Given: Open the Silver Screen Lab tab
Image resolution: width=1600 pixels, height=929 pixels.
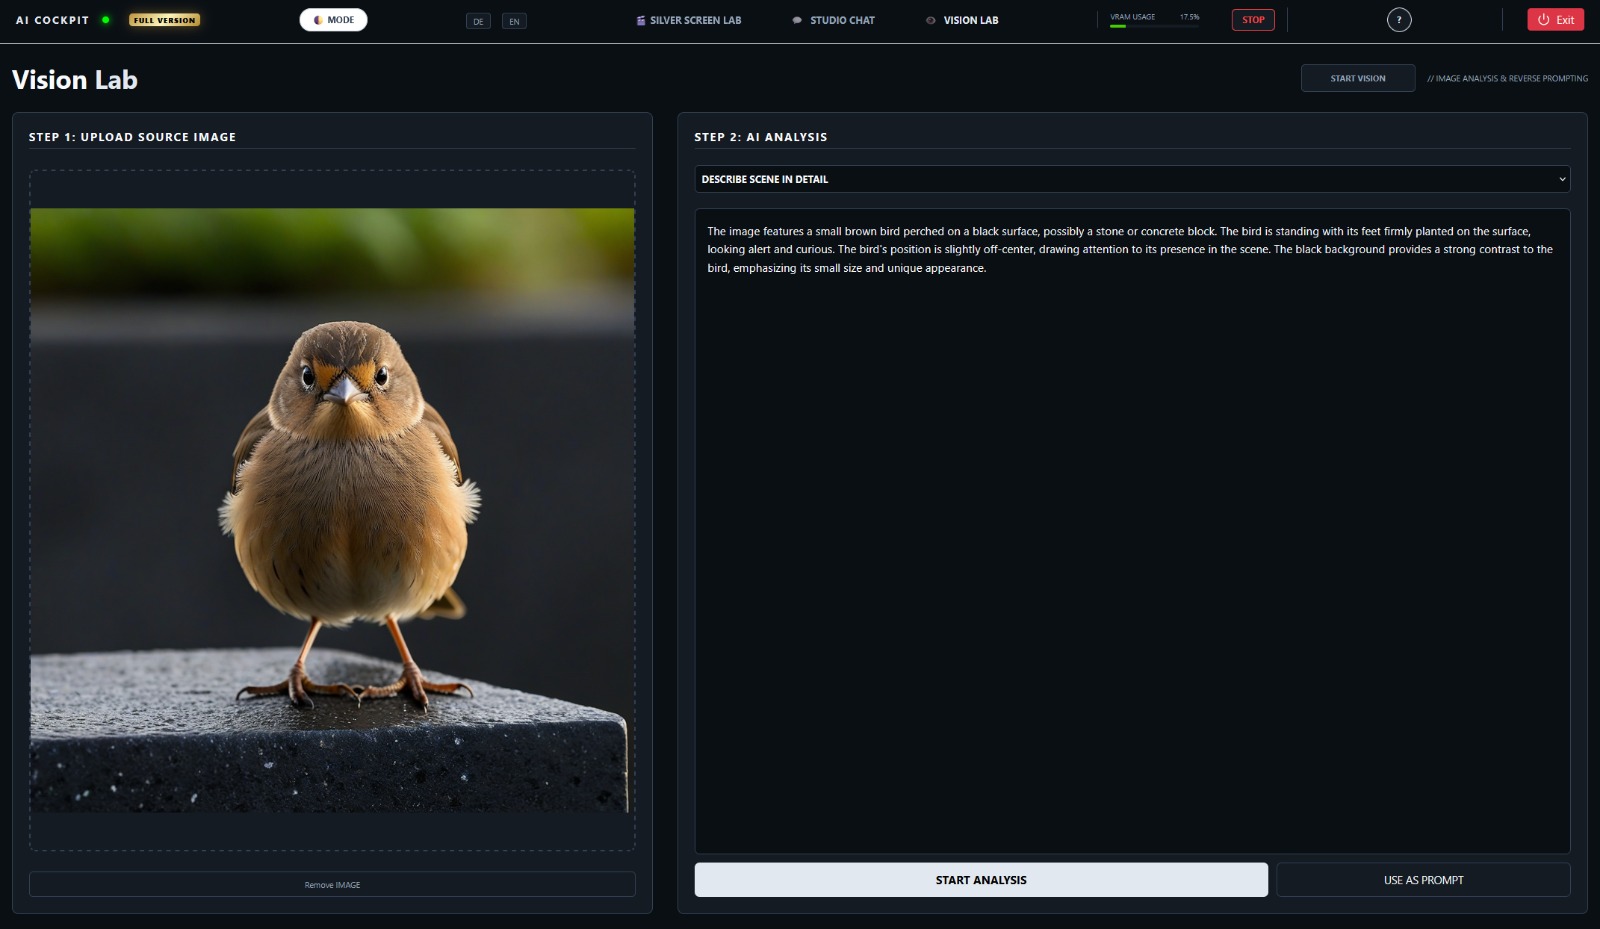Looking at the screenshot, I should [689, 20].
